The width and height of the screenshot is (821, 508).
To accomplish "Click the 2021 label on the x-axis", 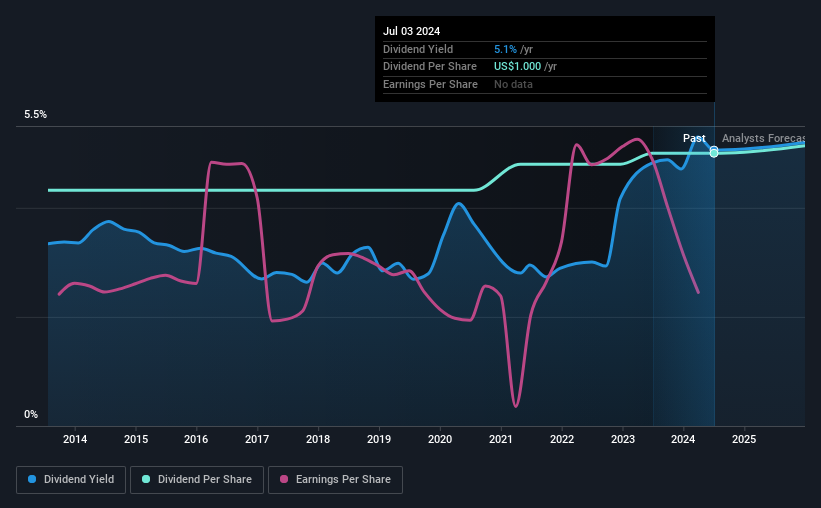I will 501,439.
